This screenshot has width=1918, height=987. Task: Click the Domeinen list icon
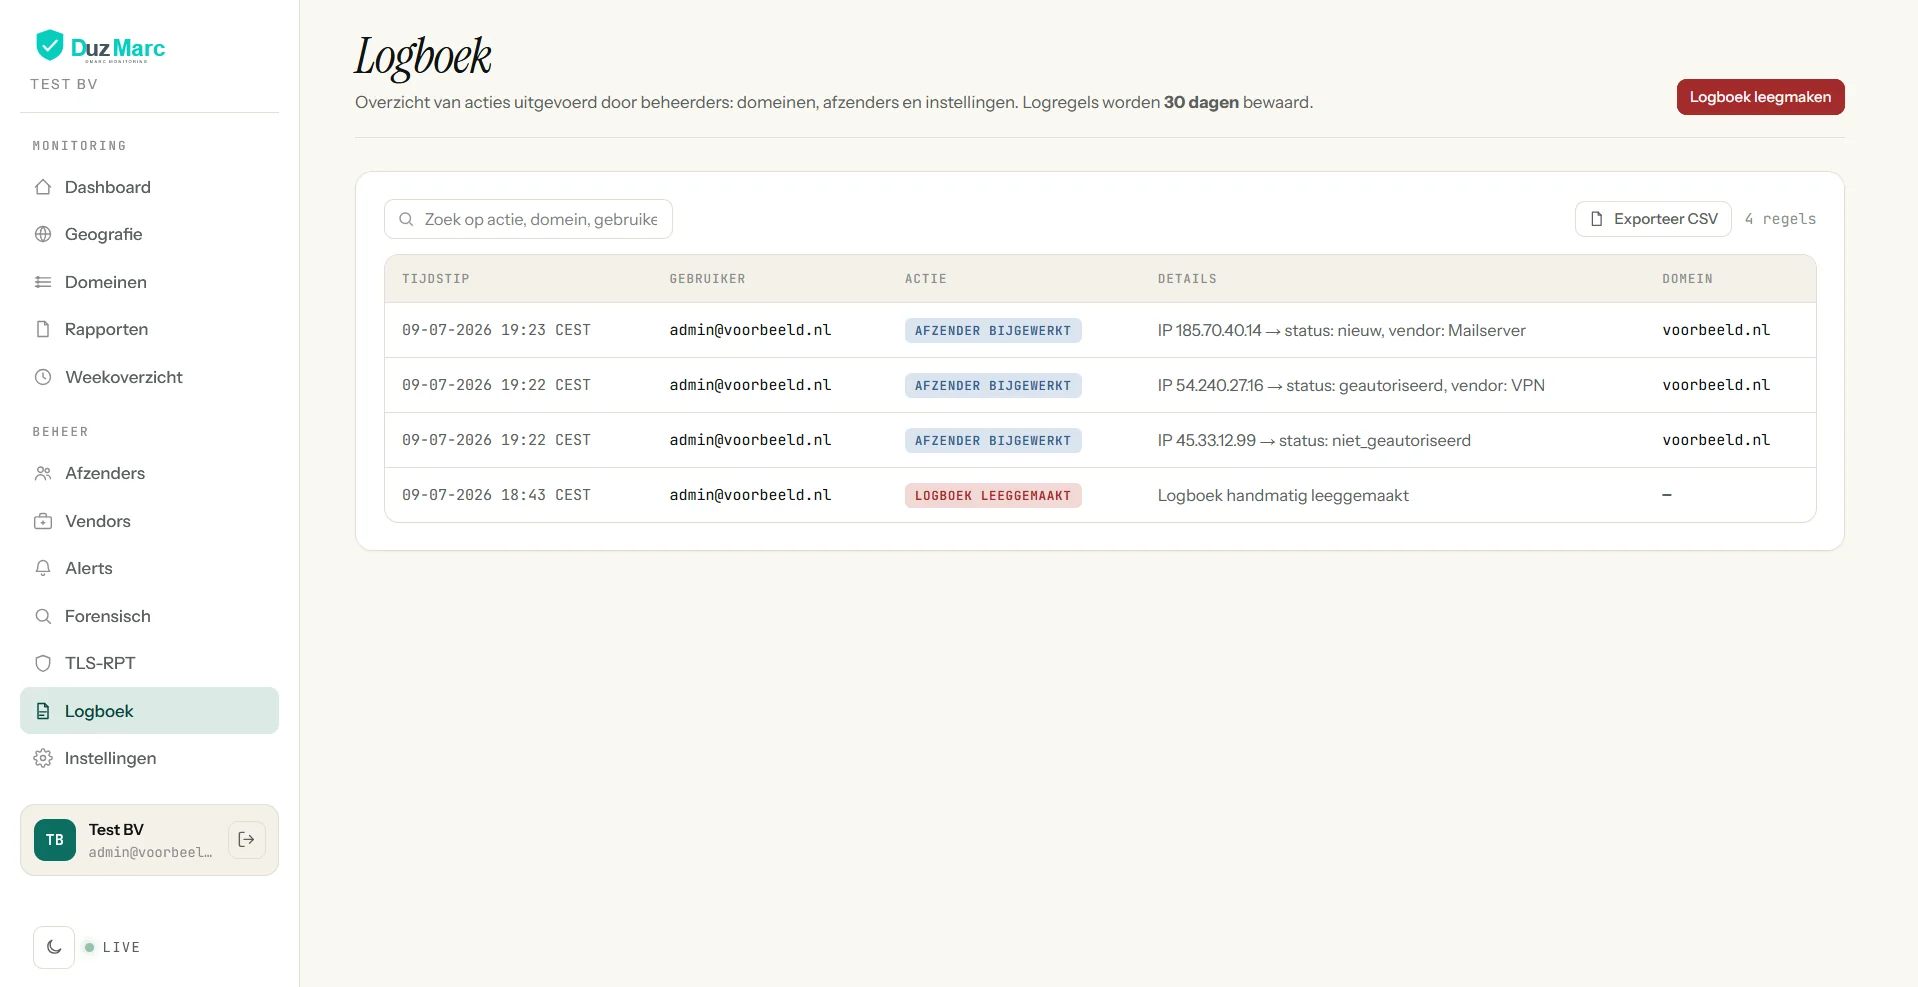[43, 282]
